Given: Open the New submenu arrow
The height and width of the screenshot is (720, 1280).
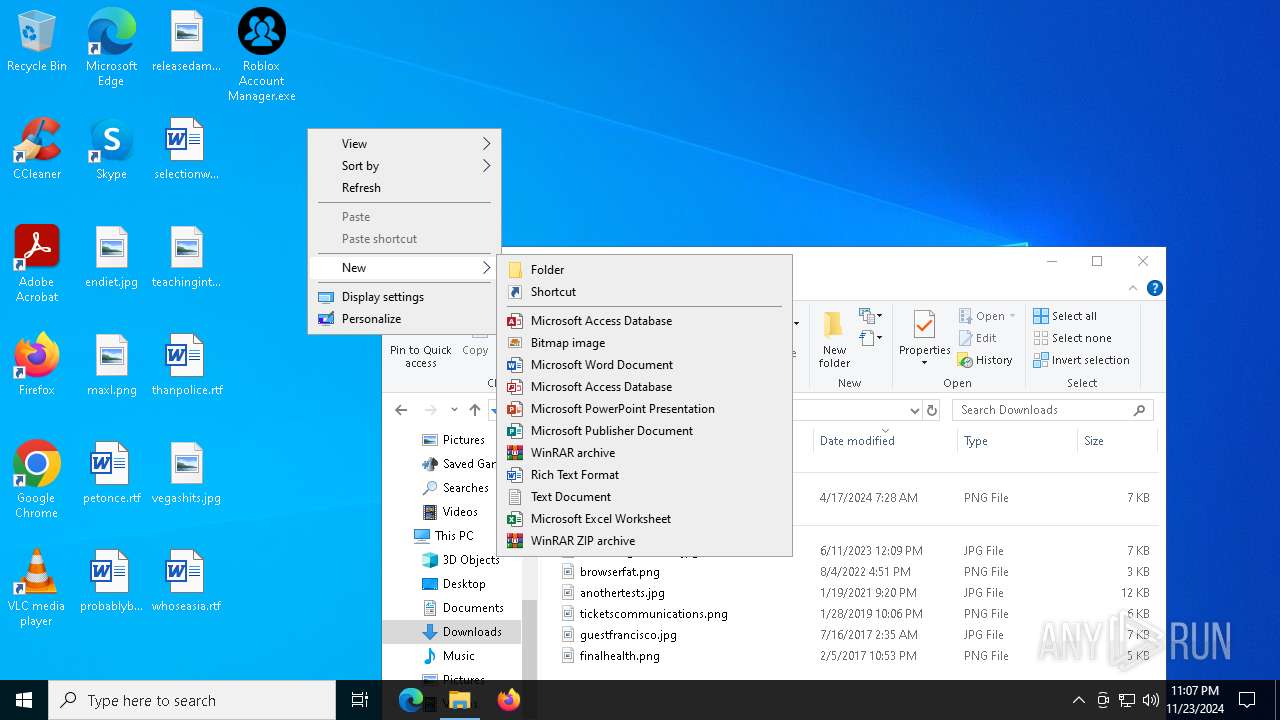Looking at the screenshot, I should (487, 268).
